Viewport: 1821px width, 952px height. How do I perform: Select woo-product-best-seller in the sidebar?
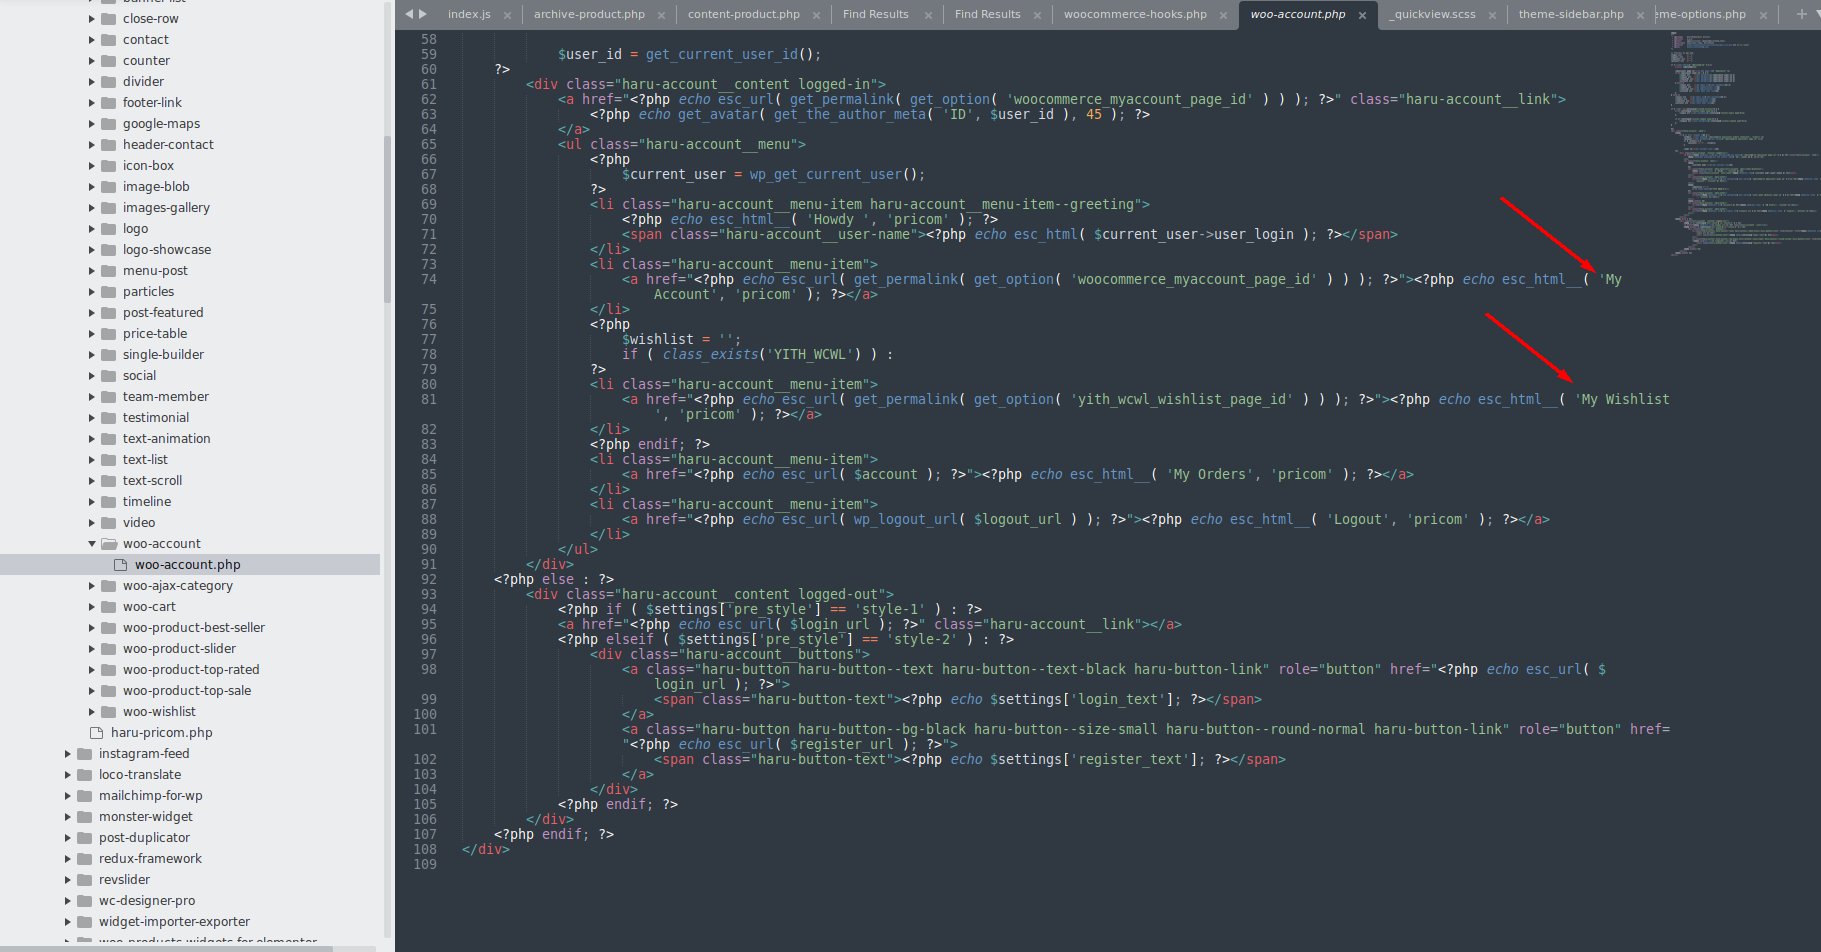194,627
